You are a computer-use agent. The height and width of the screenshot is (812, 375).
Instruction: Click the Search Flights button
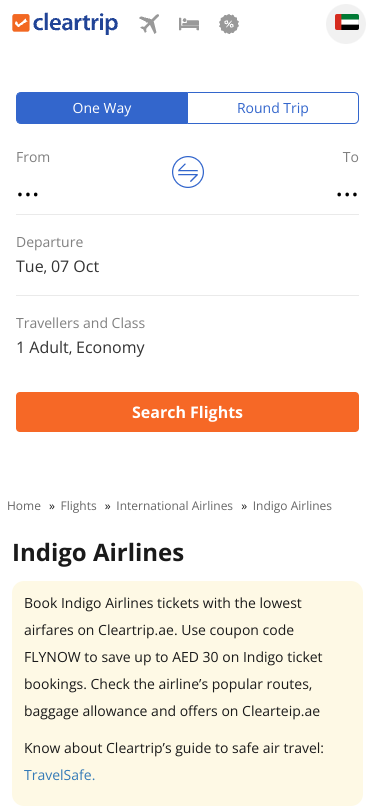[x=188, y=412]
